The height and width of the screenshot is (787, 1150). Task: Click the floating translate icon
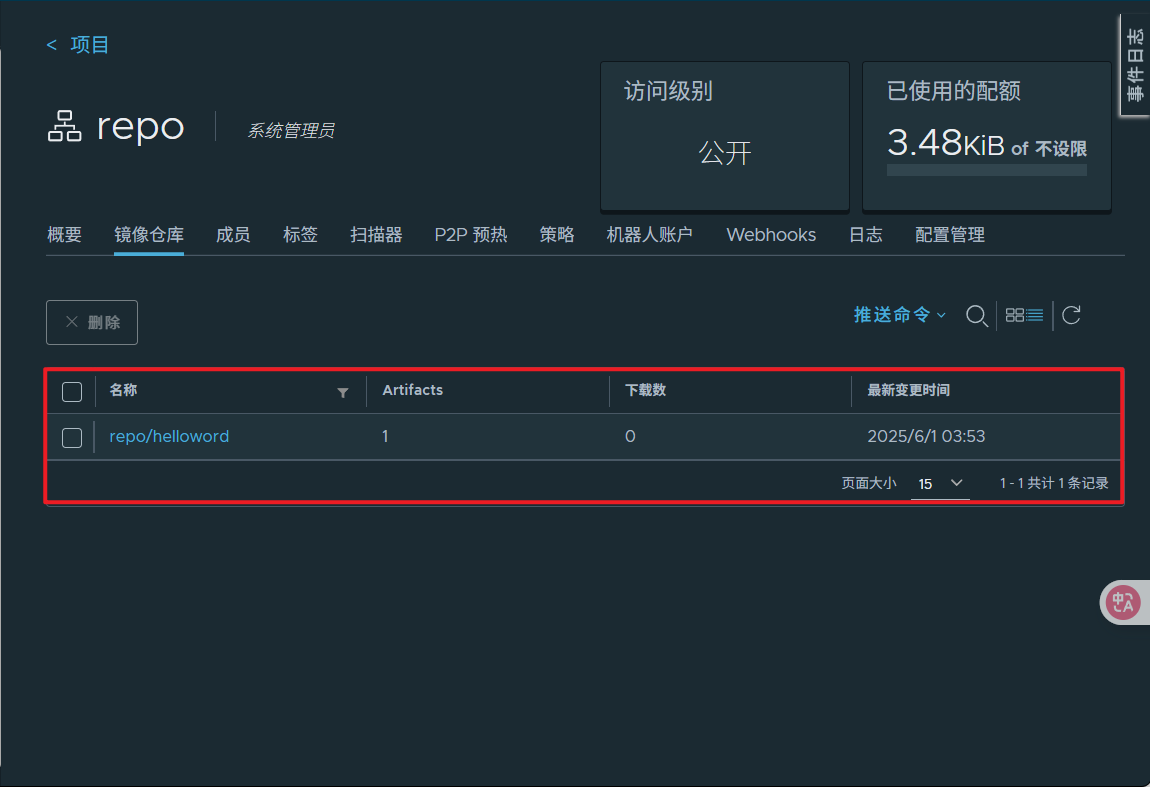[x=1124, y=602]
